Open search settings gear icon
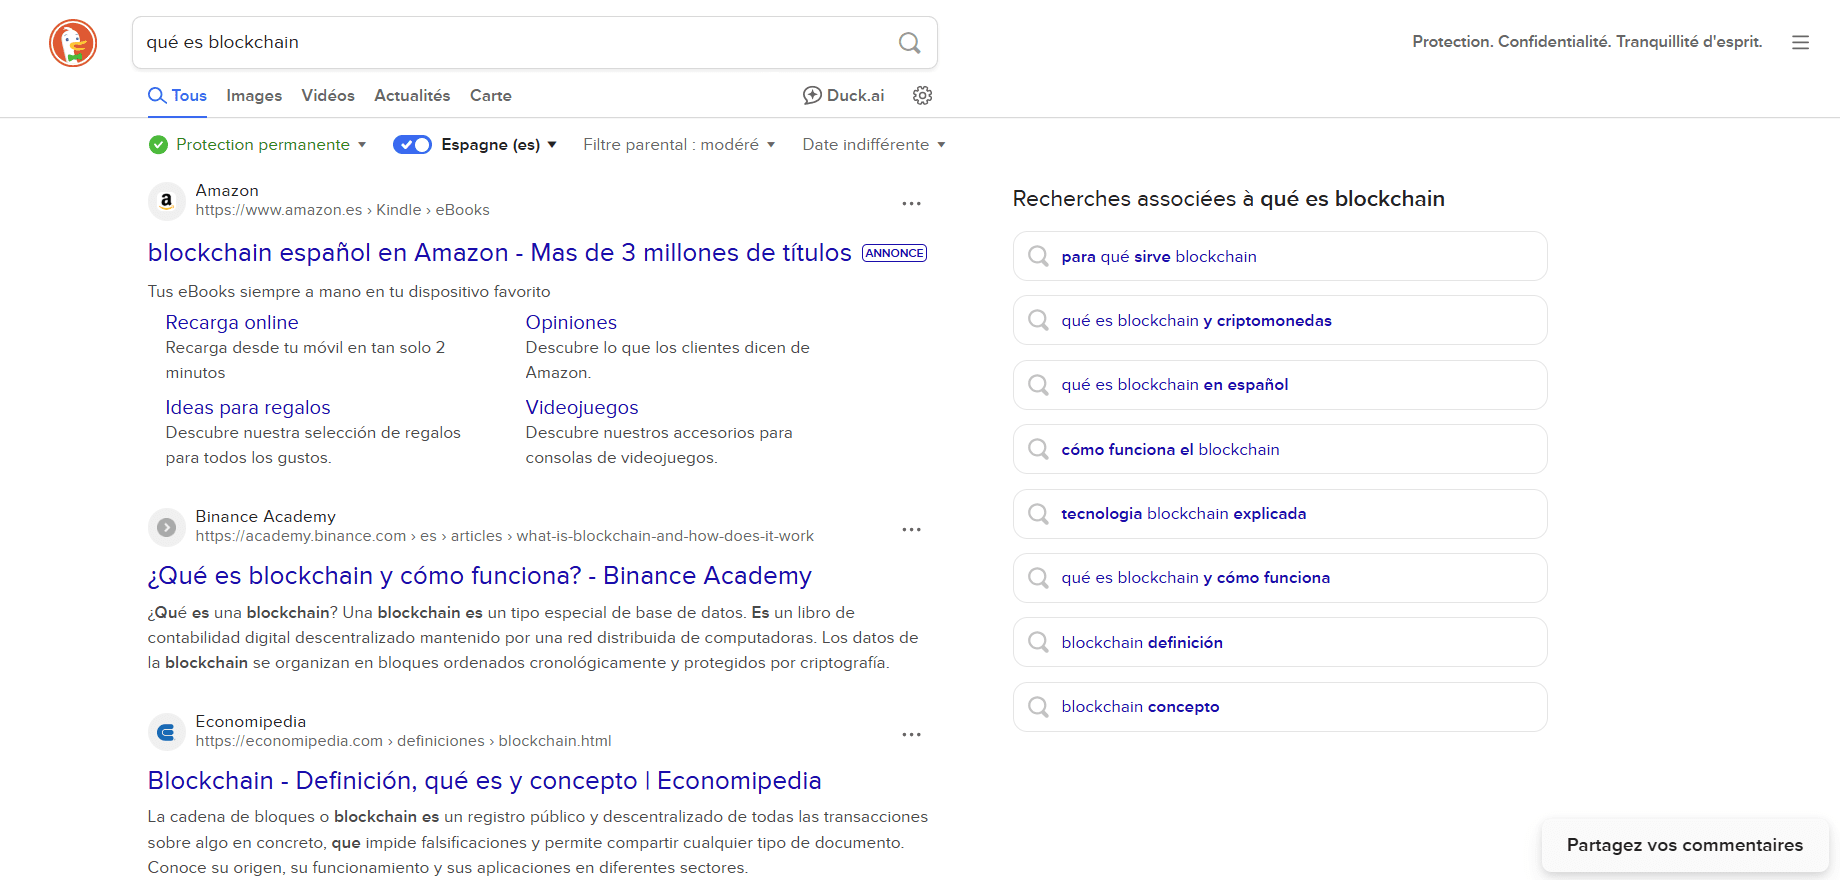 pos(922,95)
